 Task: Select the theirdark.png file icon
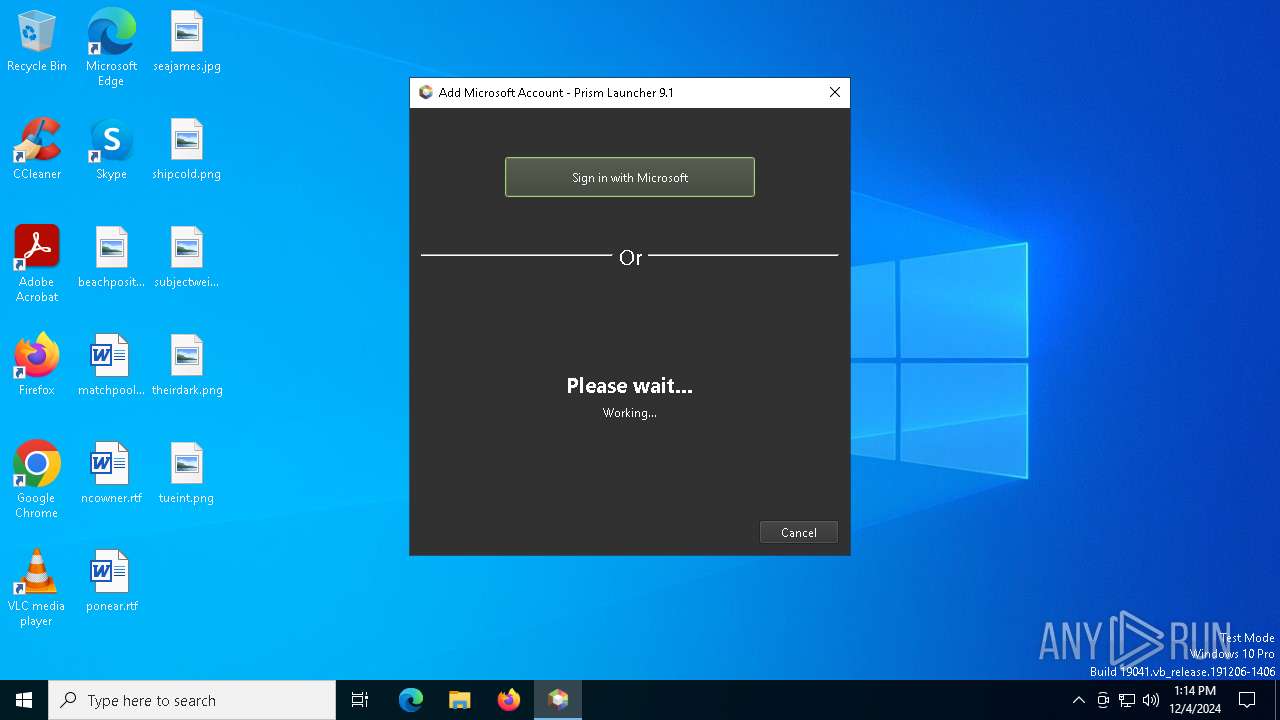[x=187, y=365]
